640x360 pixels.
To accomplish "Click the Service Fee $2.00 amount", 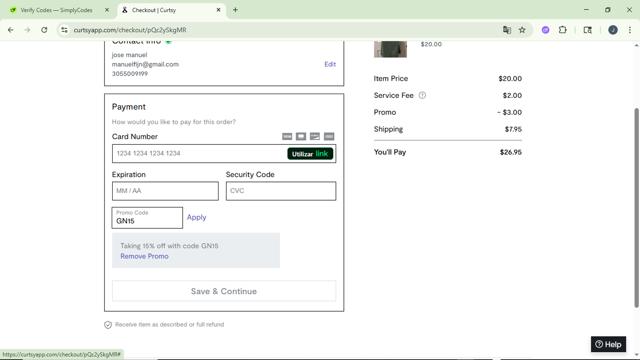I will click(512, 95).
